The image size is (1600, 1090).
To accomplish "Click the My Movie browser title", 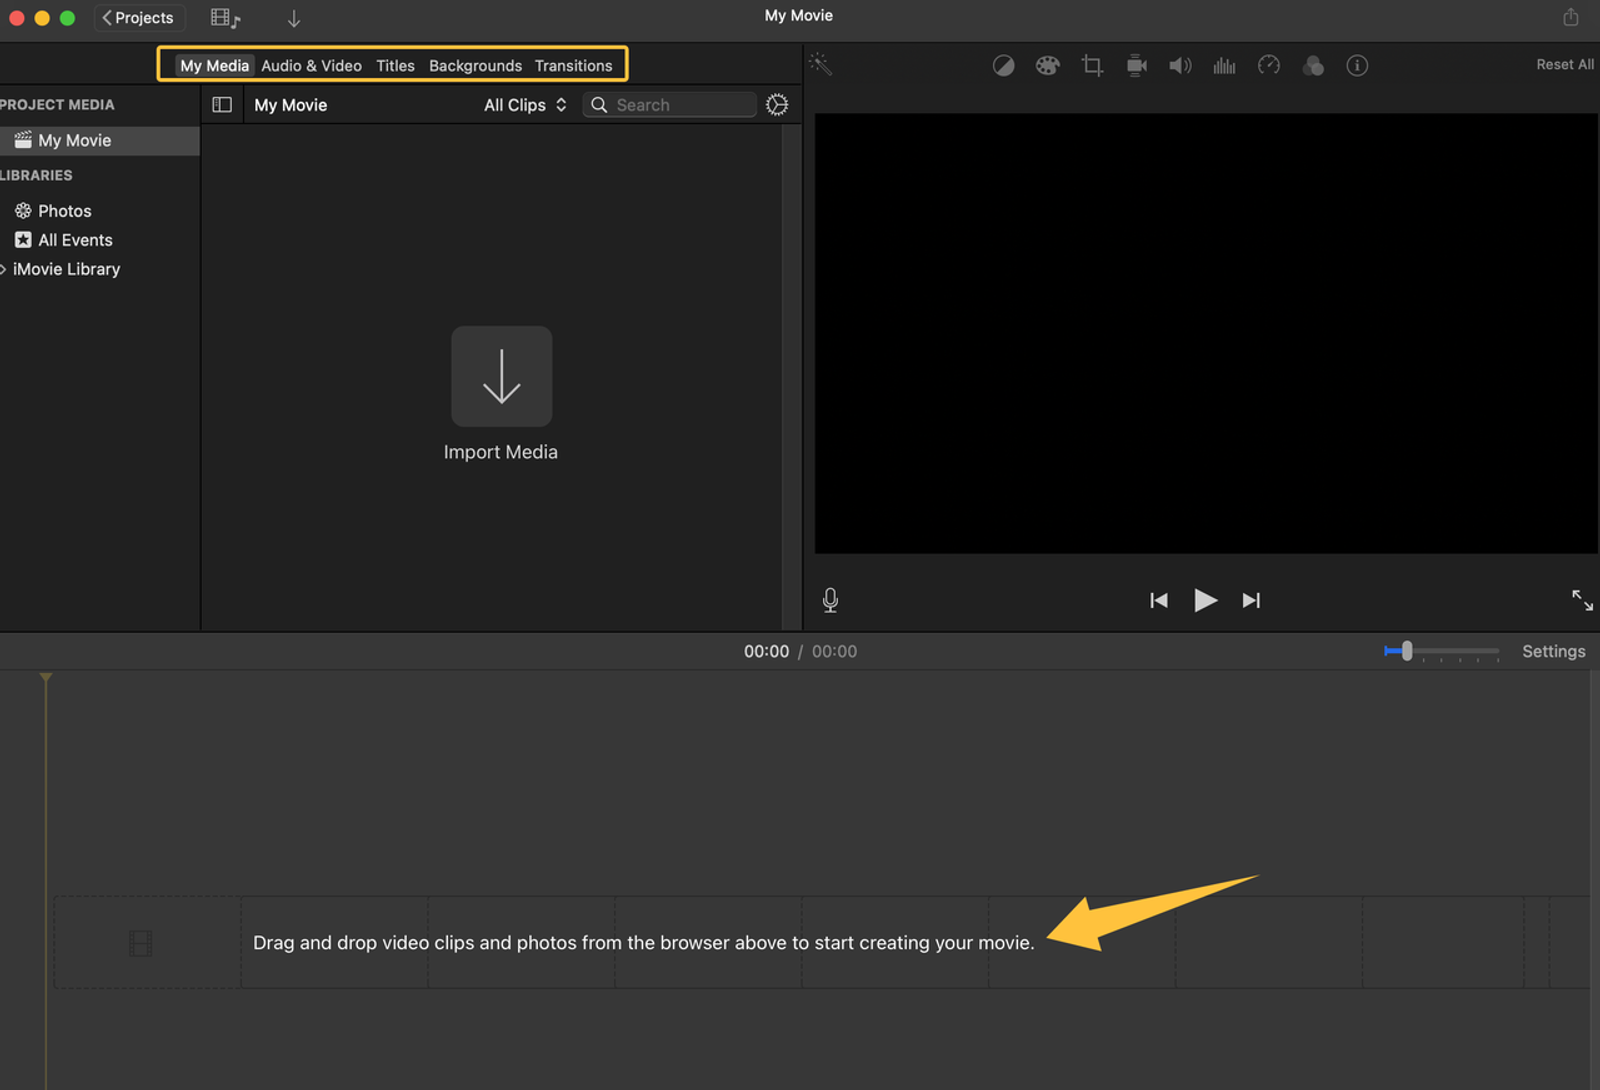I will coord(290,105).
